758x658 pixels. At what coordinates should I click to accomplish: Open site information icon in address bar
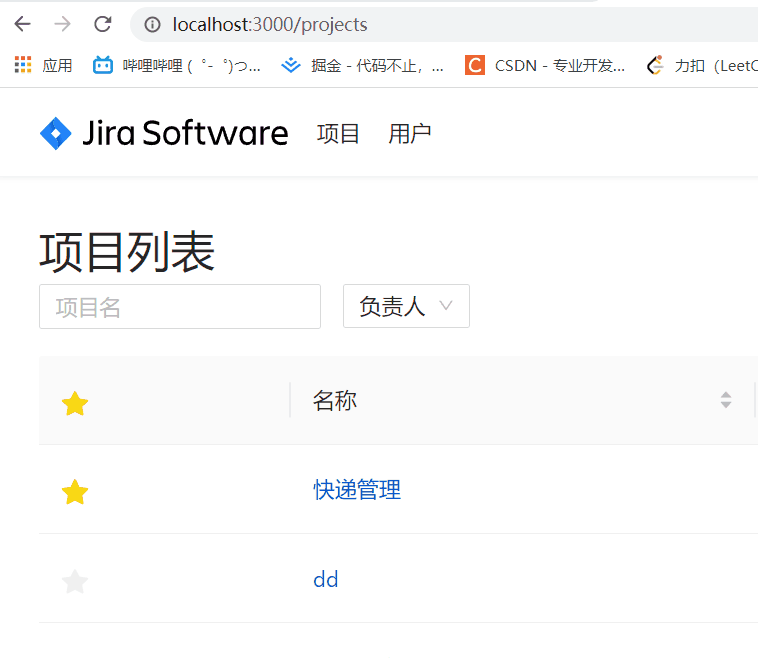(x=152, y=24)
